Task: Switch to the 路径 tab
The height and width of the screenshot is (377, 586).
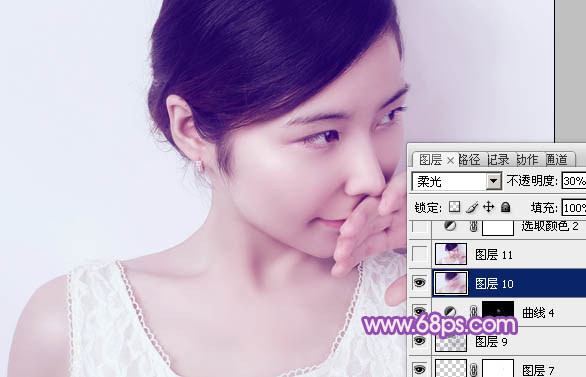Action: 469,160
